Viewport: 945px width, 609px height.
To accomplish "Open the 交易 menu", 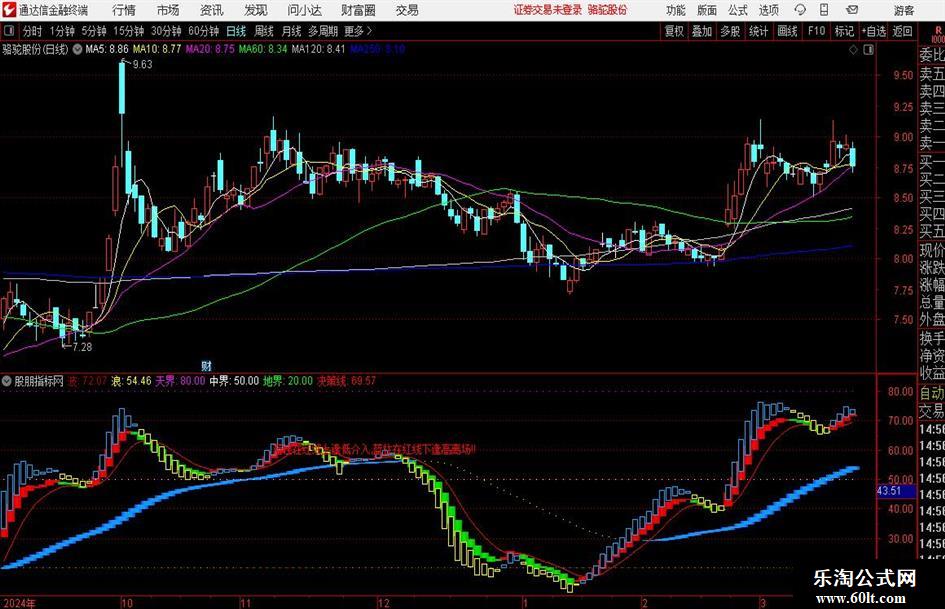I will (407, 10).
